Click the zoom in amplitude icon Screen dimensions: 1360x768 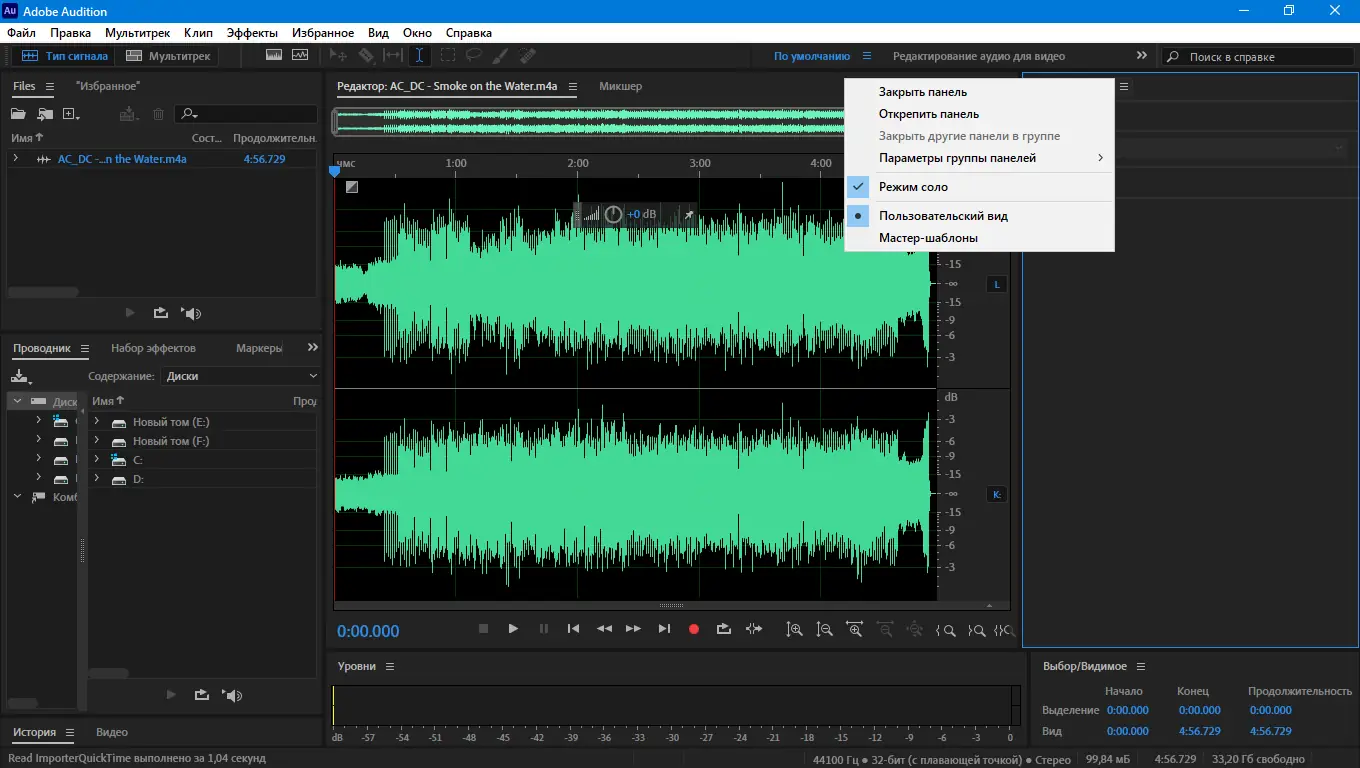coord(794,630)
